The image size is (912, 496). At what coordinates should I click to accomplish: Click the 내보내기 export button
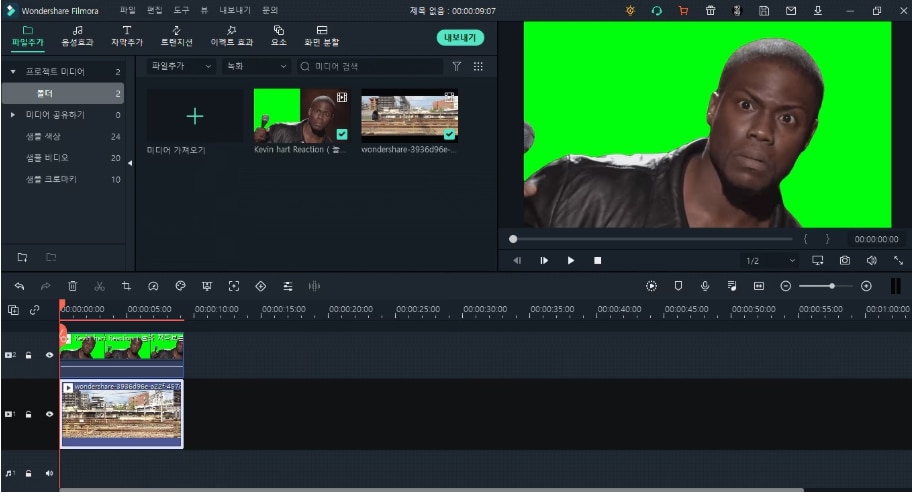[459, 37]
